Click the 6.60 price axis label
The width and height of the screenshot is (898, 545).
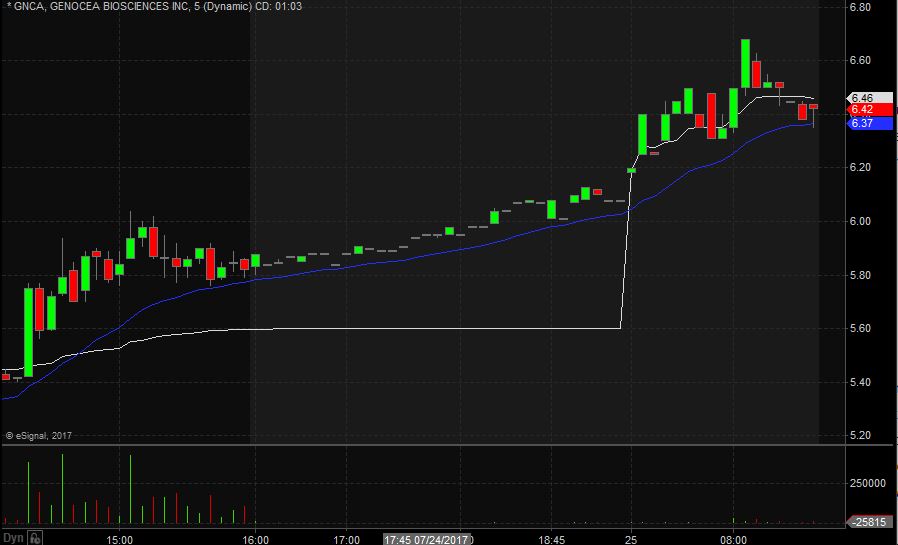(x=860, y=60)
